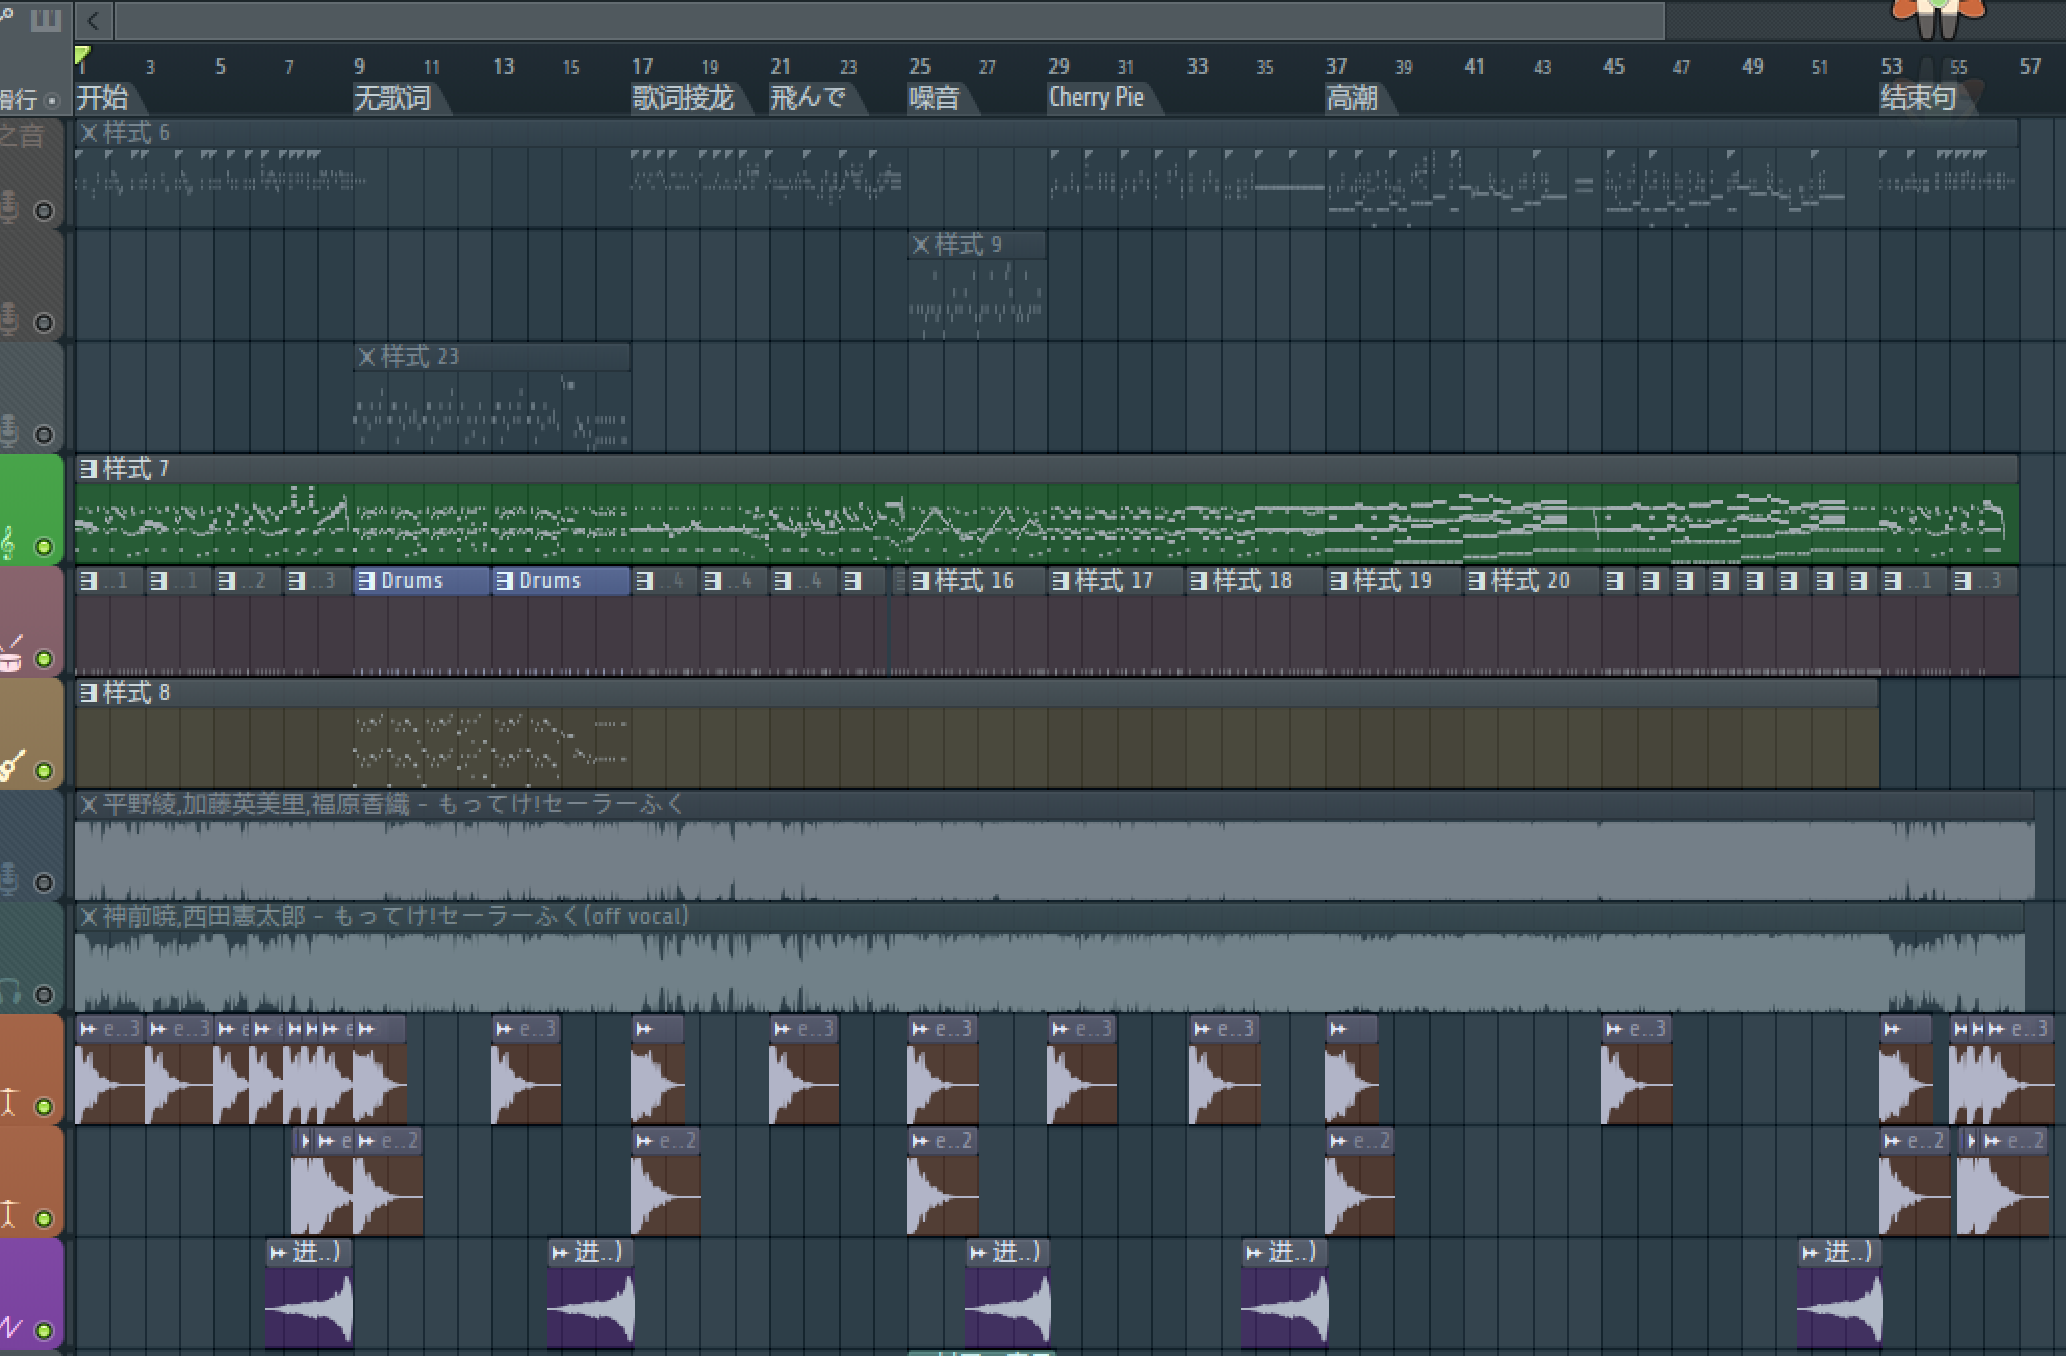
Task: Select the e..2 audio clip at bar 25
Action: point(943,1180)
